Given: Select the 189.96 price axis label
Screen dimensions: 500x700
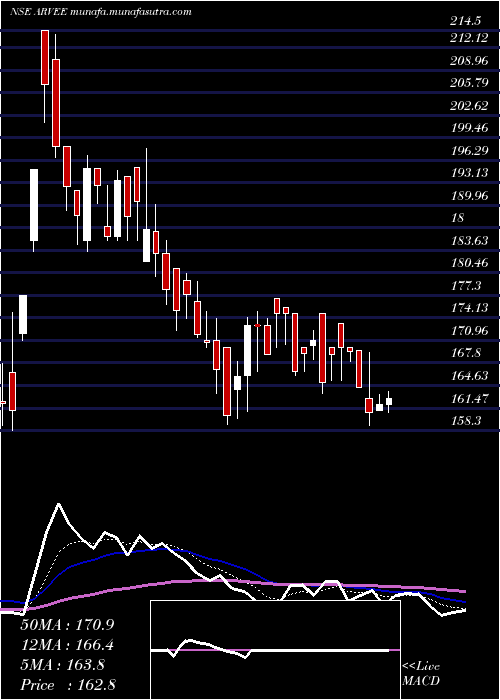Looking at the screenshot, I should click(x=469, y=196).
